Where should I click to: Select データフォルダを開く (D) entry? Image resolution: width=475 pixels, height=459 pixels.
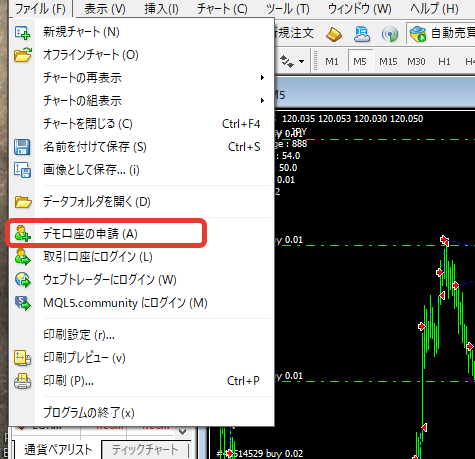141,202
